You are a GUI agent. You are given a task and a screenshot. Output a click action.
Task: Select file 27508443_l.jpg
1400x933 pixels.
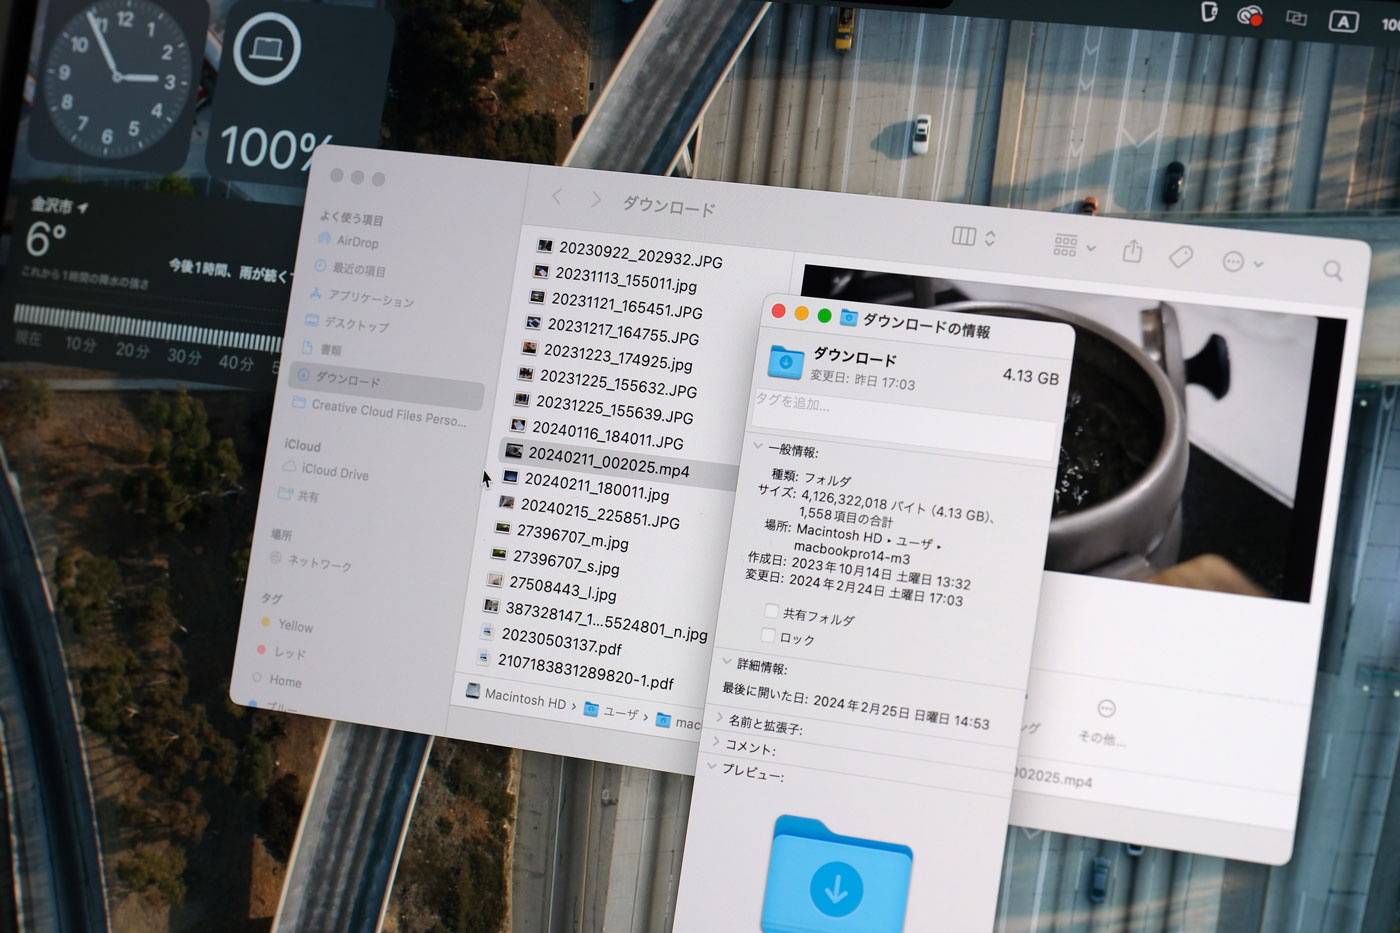551,589
